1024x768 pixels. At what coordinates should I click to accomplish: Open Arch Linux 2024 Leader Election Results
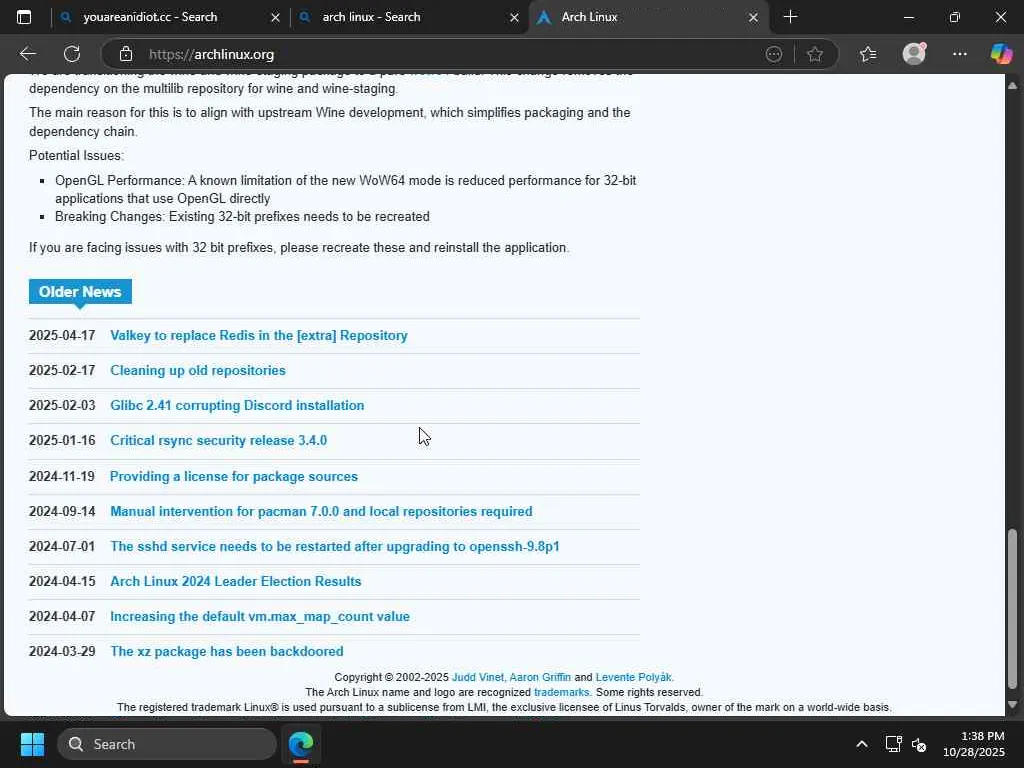click(x=236, y=581)
